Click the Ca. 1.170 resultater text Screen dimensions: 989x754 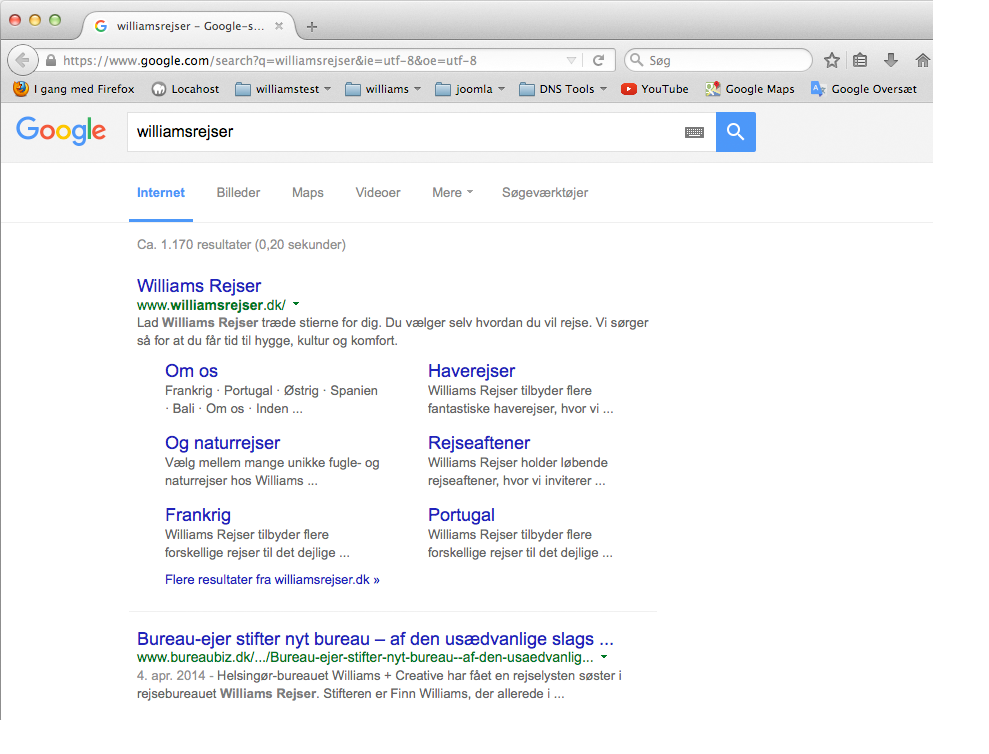(241, 244)
